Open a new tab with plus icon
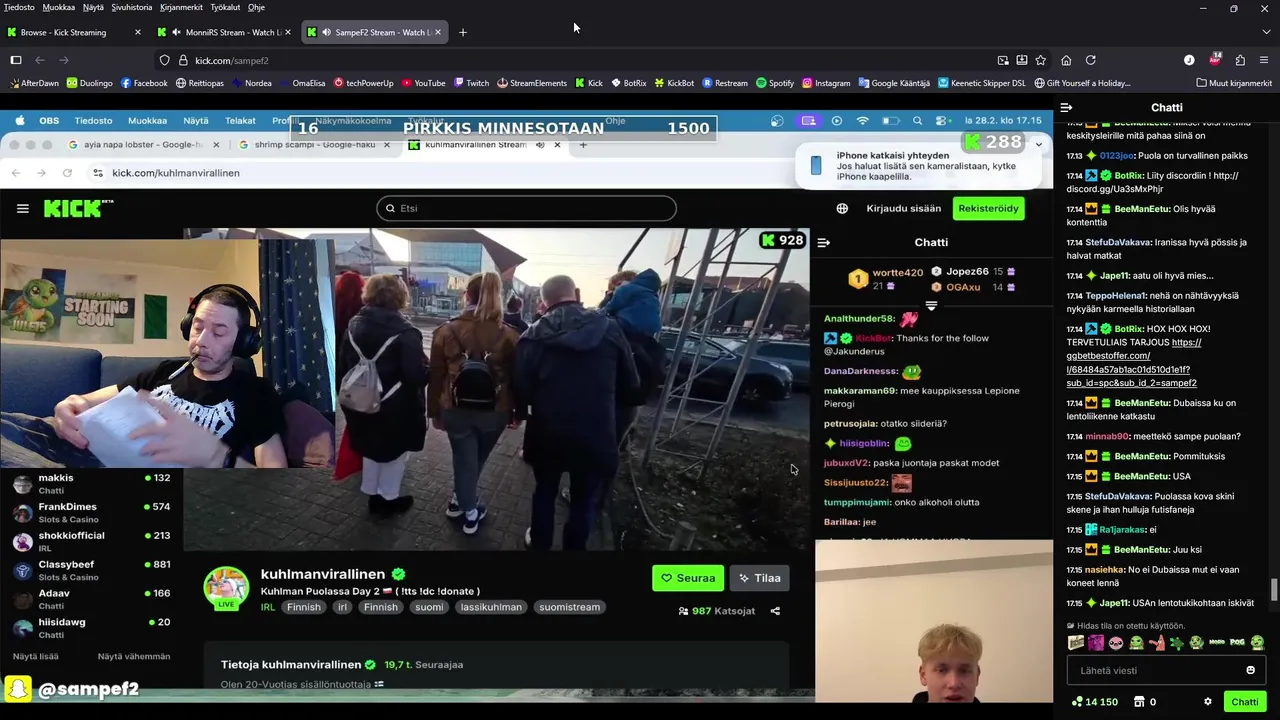 point(462,32)
